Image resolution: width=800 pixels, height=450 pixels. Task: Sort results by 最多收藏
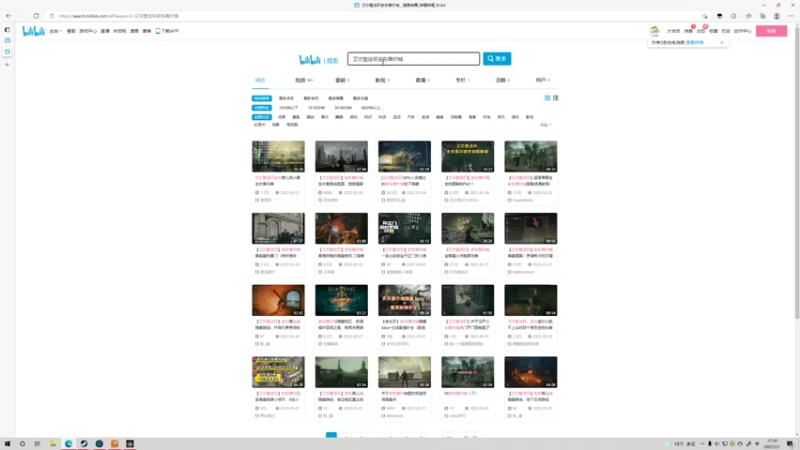click(360, 98)
